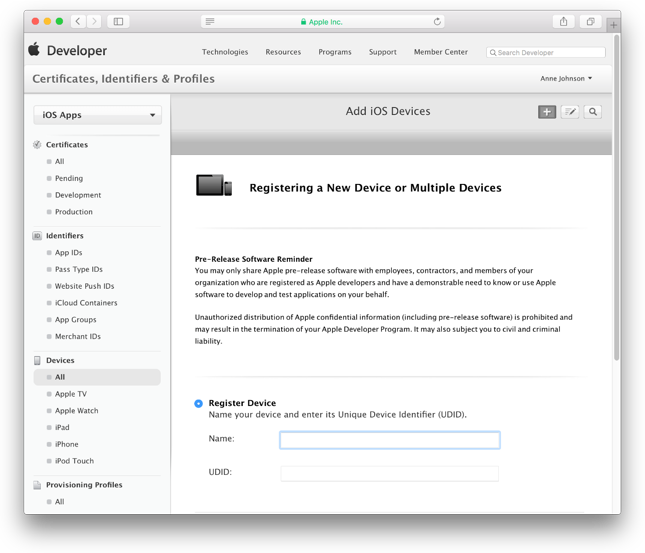The height and width of the screenshot is (553, 645).
Task: Click the edit devices pencil icon
Action: 570,112
